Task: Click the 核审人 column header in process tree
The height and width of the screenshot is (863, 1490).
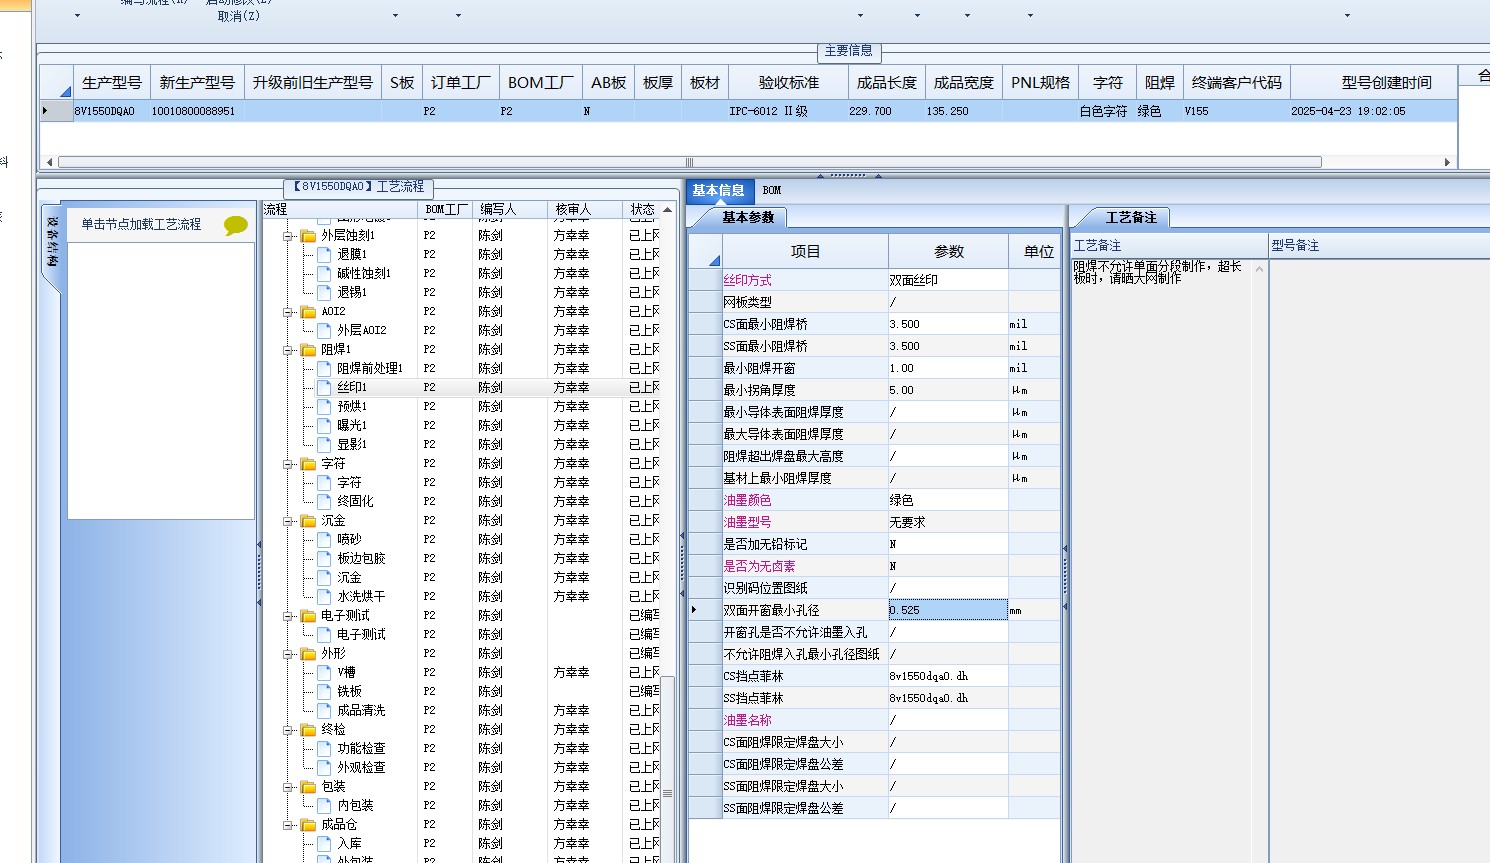Action: point(585,209)
